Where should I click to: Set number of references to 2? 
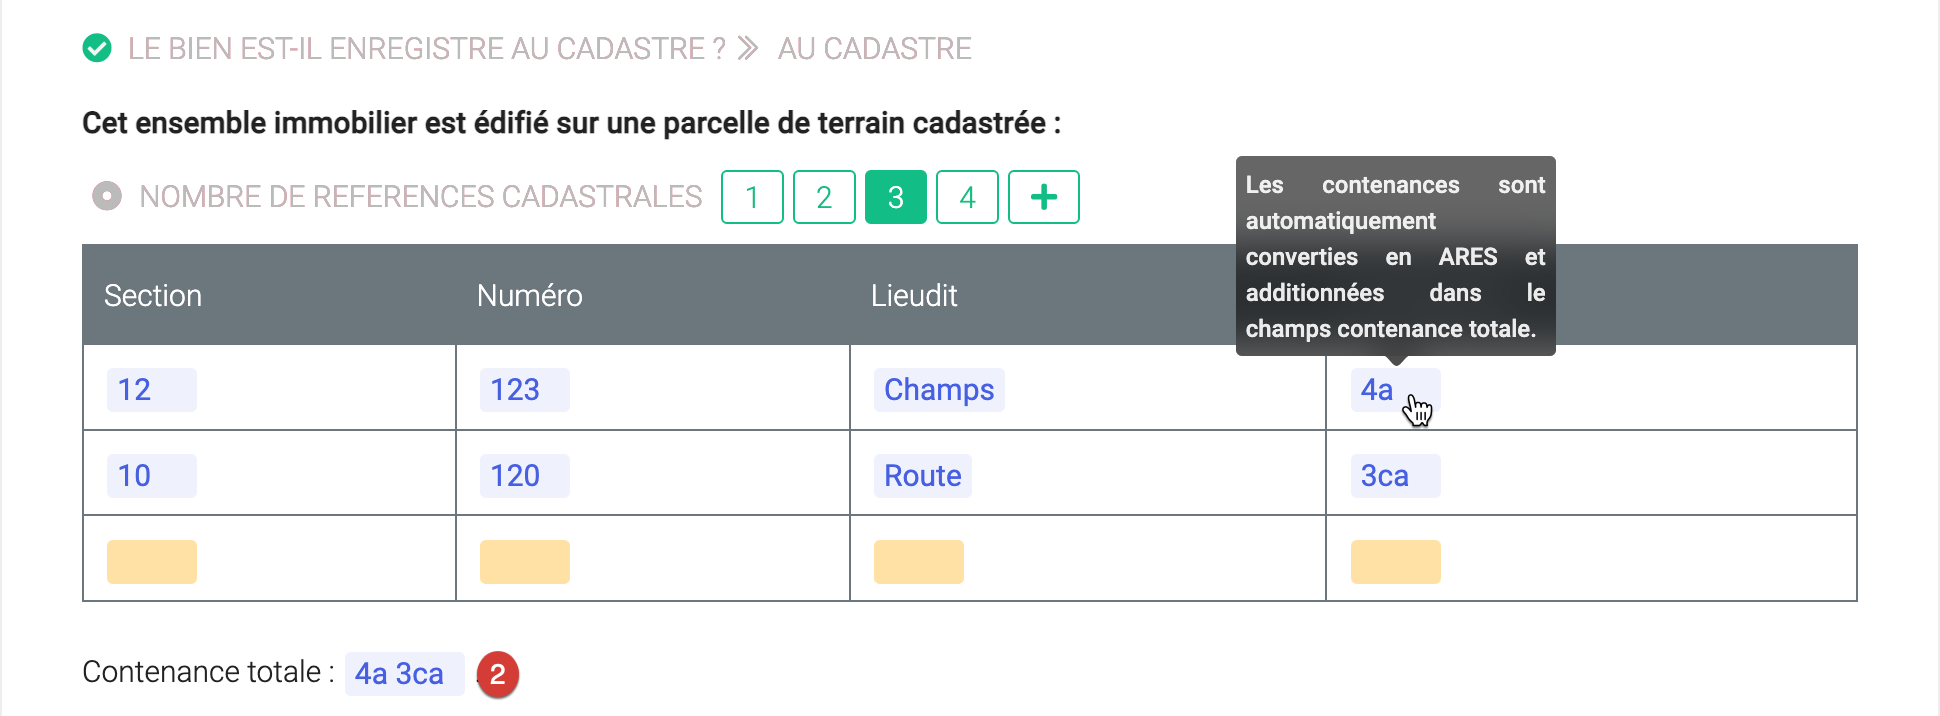[824, 197]
